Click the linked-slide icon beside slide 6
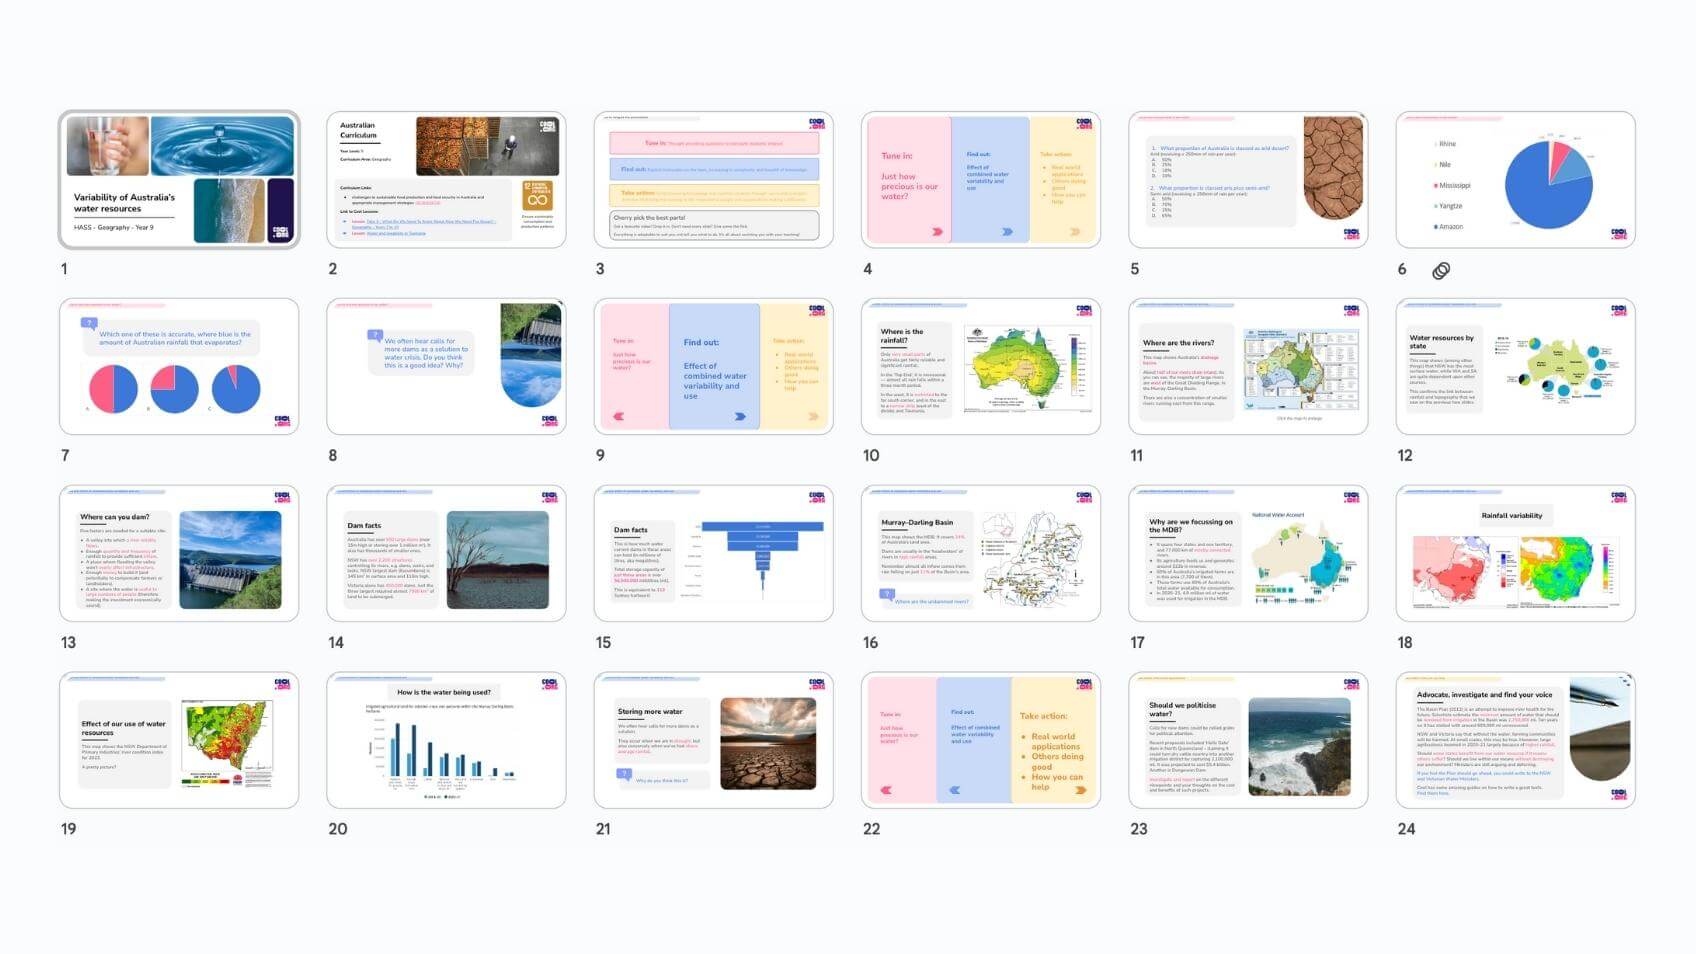This screenshot has width=1696, height=954. 1441,270
